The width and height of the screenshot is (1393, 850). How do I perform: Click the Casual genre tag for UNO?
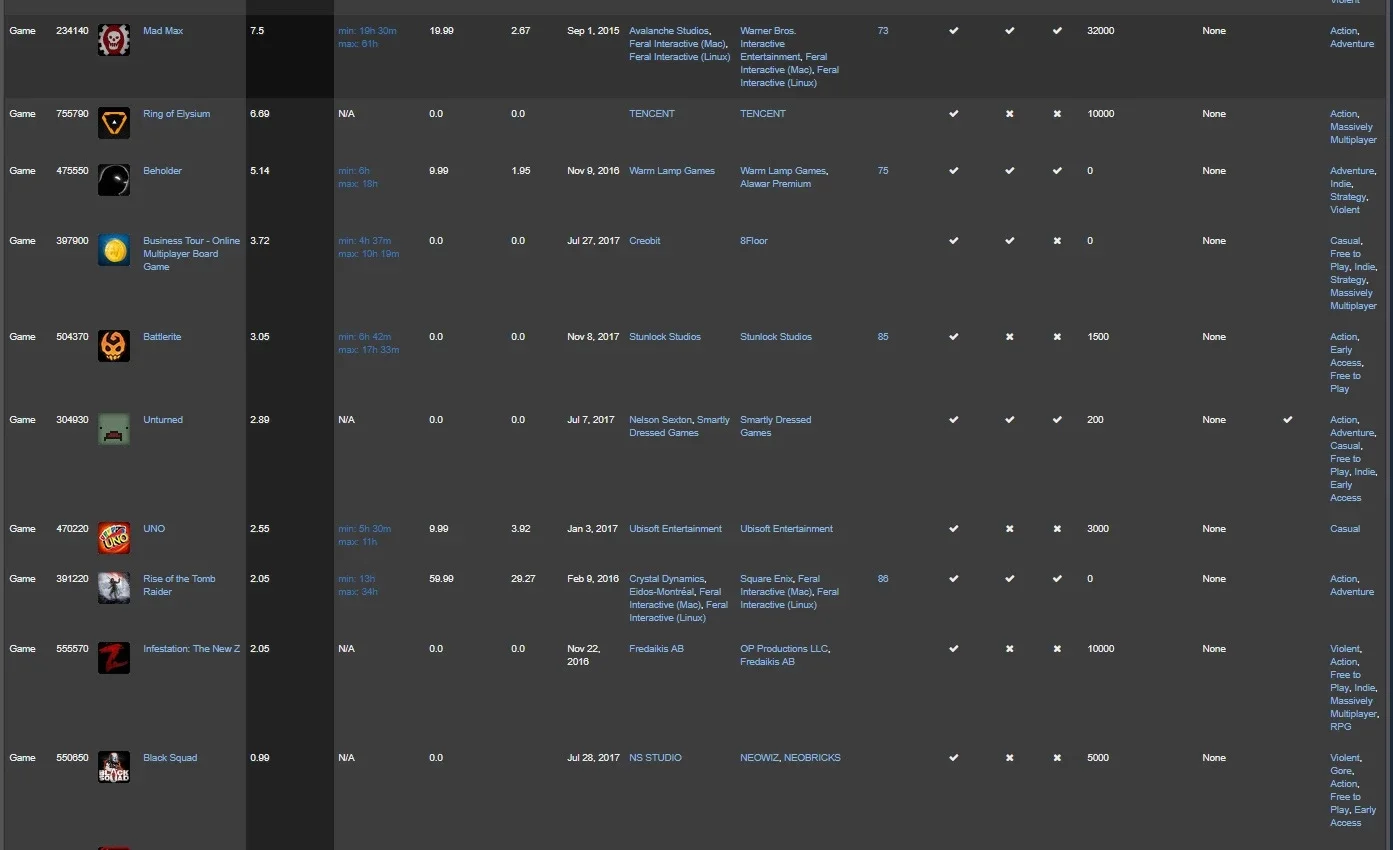pyautogui.click(x=1345, y=529)
